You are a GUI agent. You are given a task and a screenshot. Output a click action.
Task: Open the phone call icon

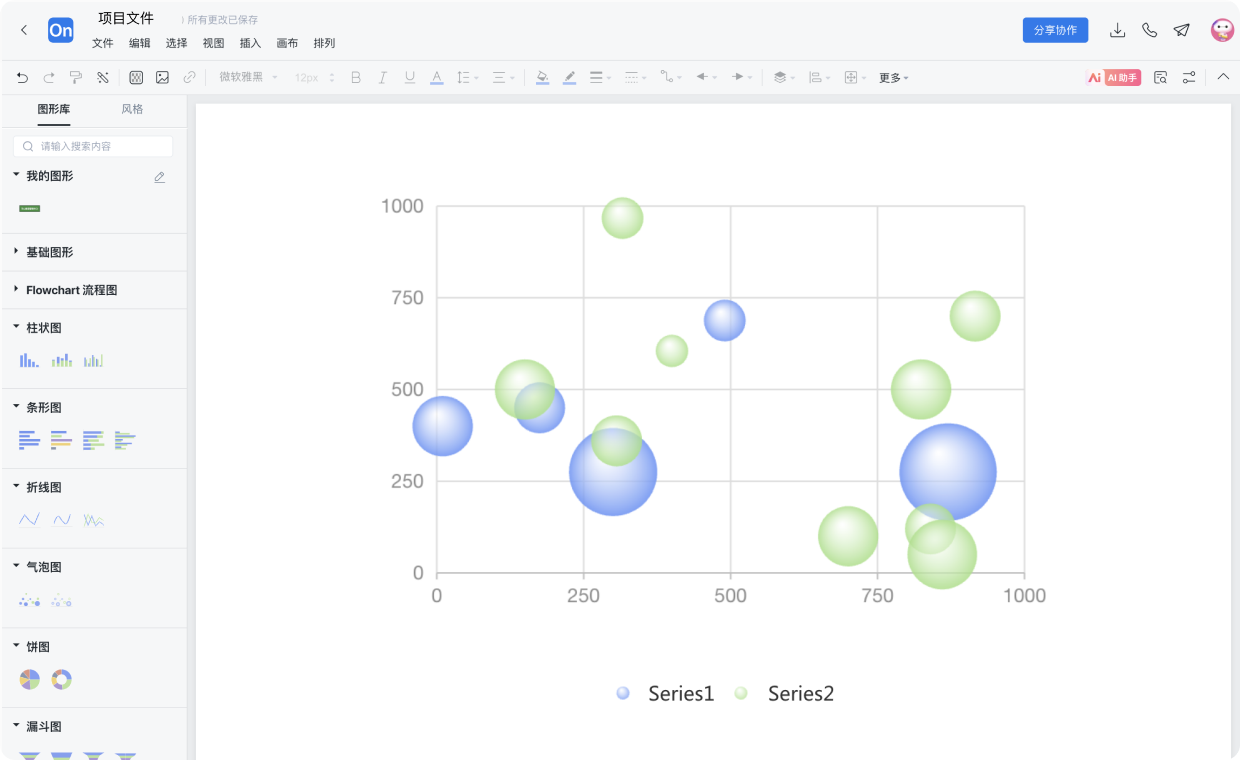click(1149, 30)
